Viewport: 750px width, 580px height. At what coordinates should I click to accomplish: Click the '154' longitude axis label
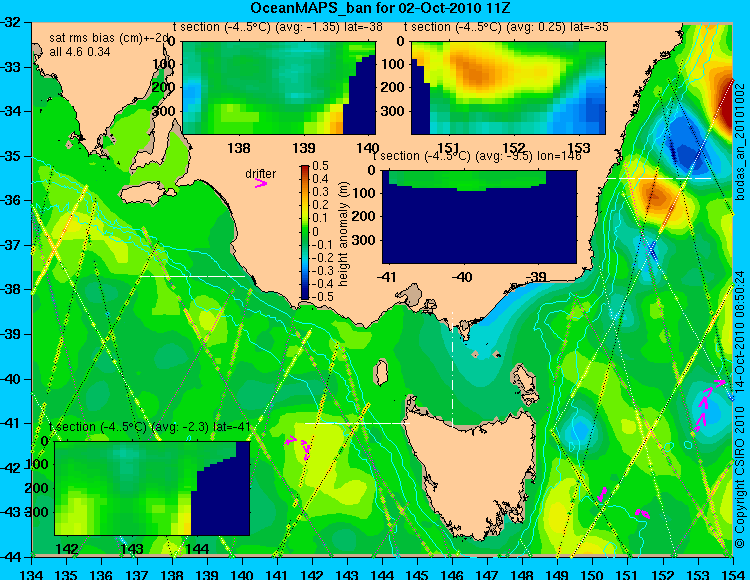click(733, 574)
